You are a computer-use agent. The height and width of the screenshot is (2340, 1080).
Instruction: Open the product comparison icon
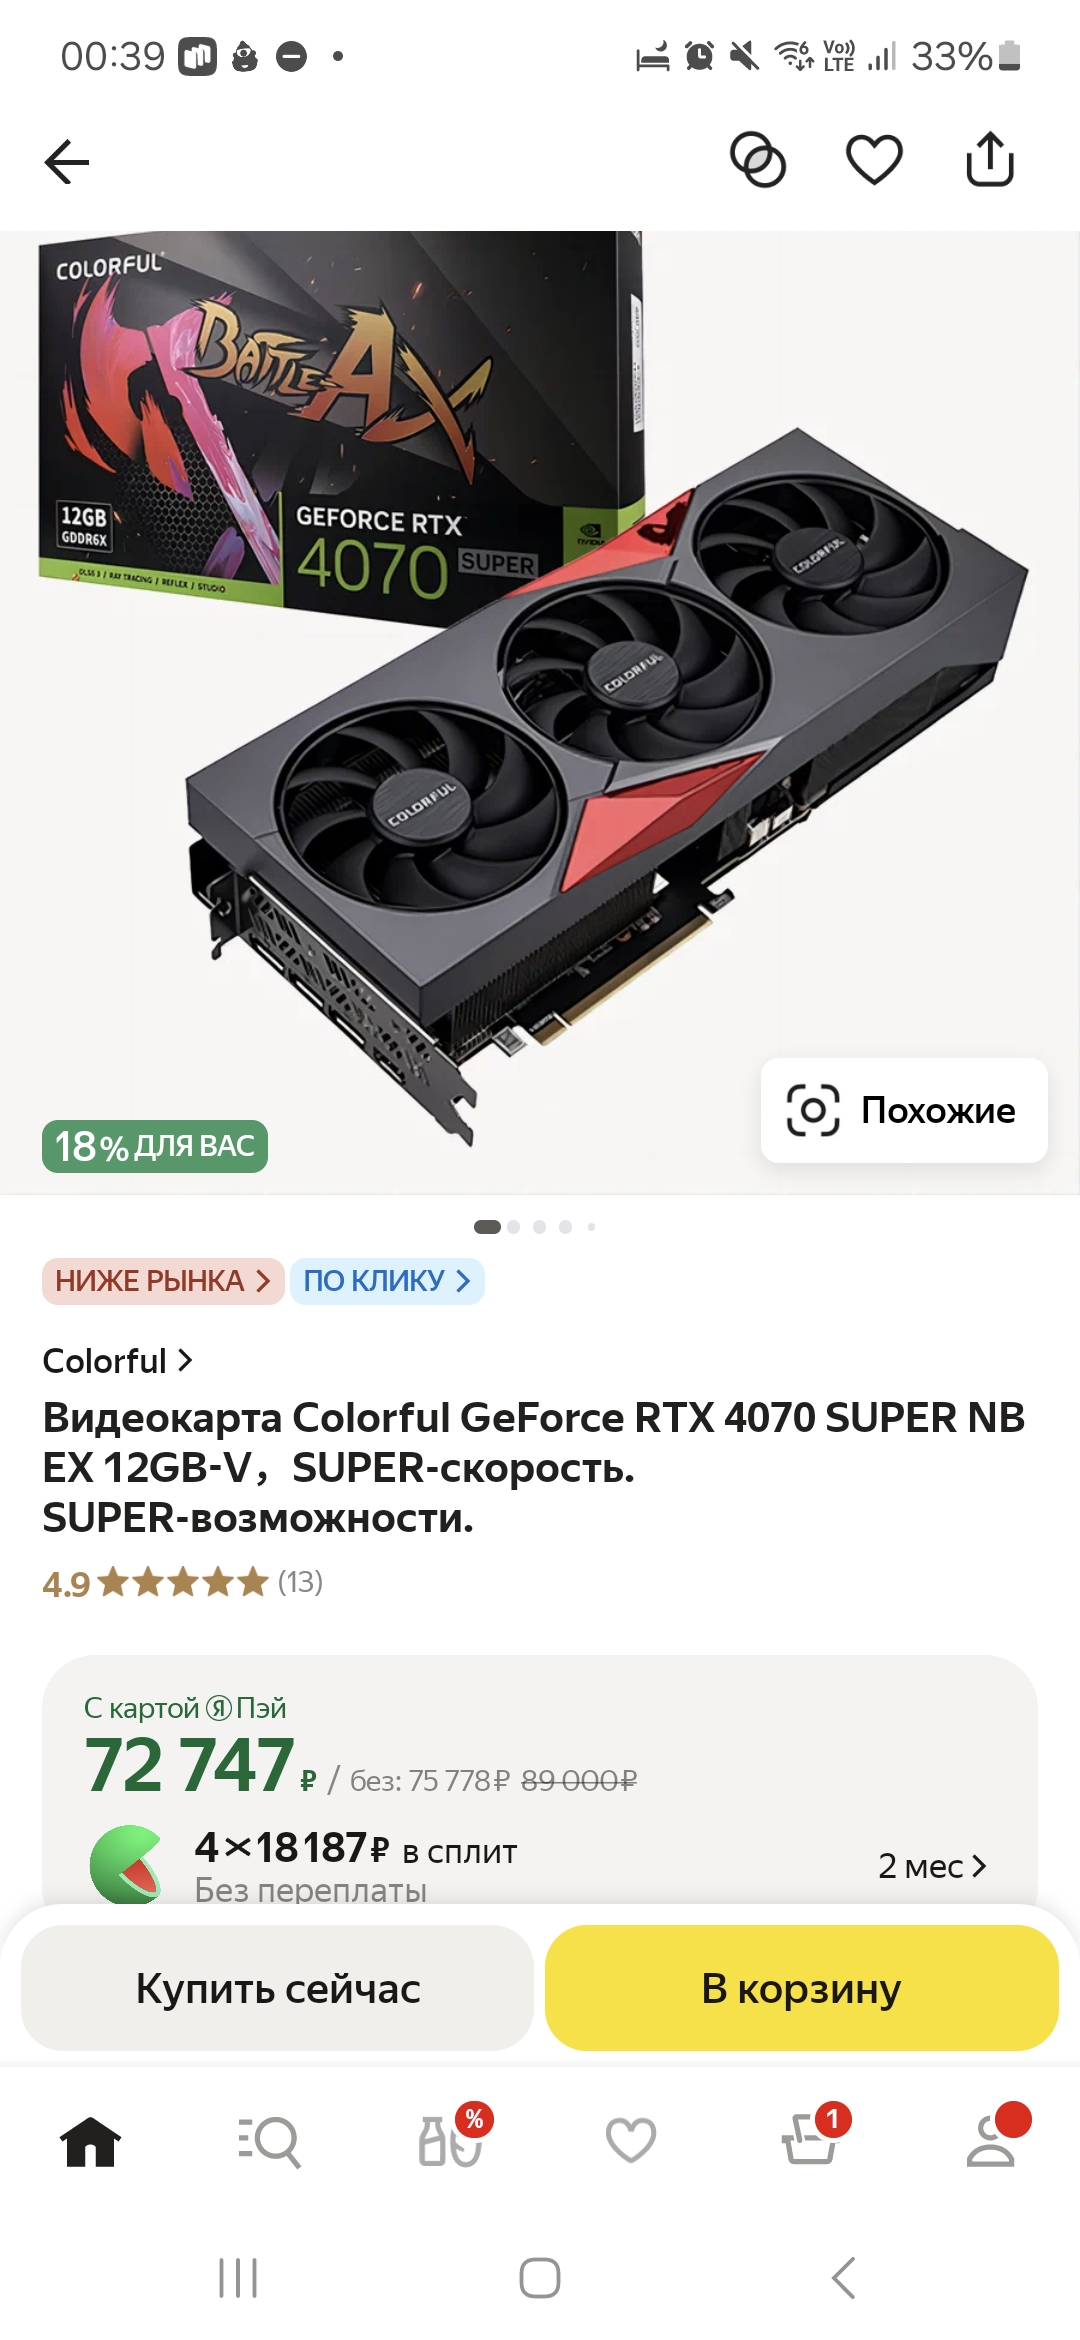(758, 160)
